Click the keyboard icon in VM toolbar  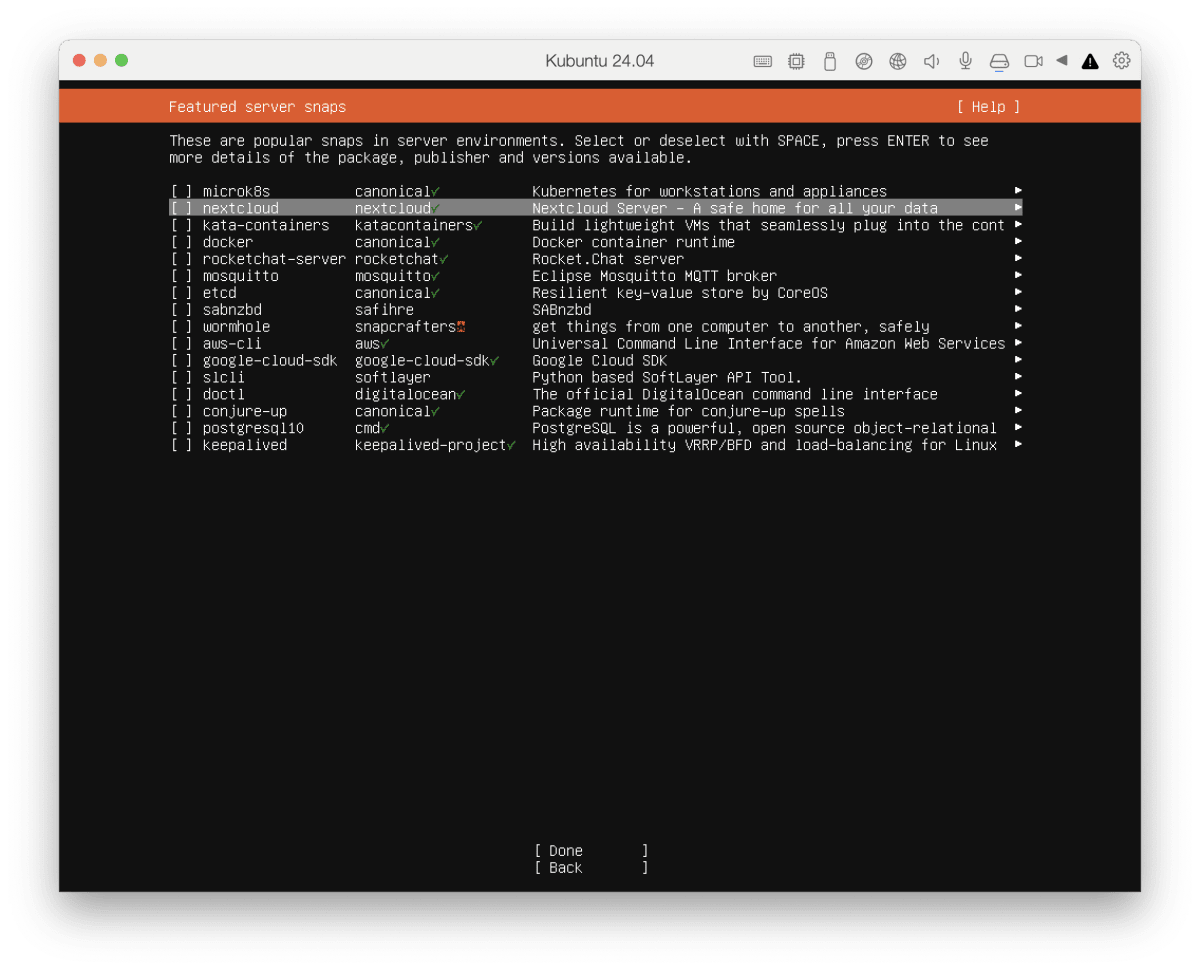(x=763, y=61)
